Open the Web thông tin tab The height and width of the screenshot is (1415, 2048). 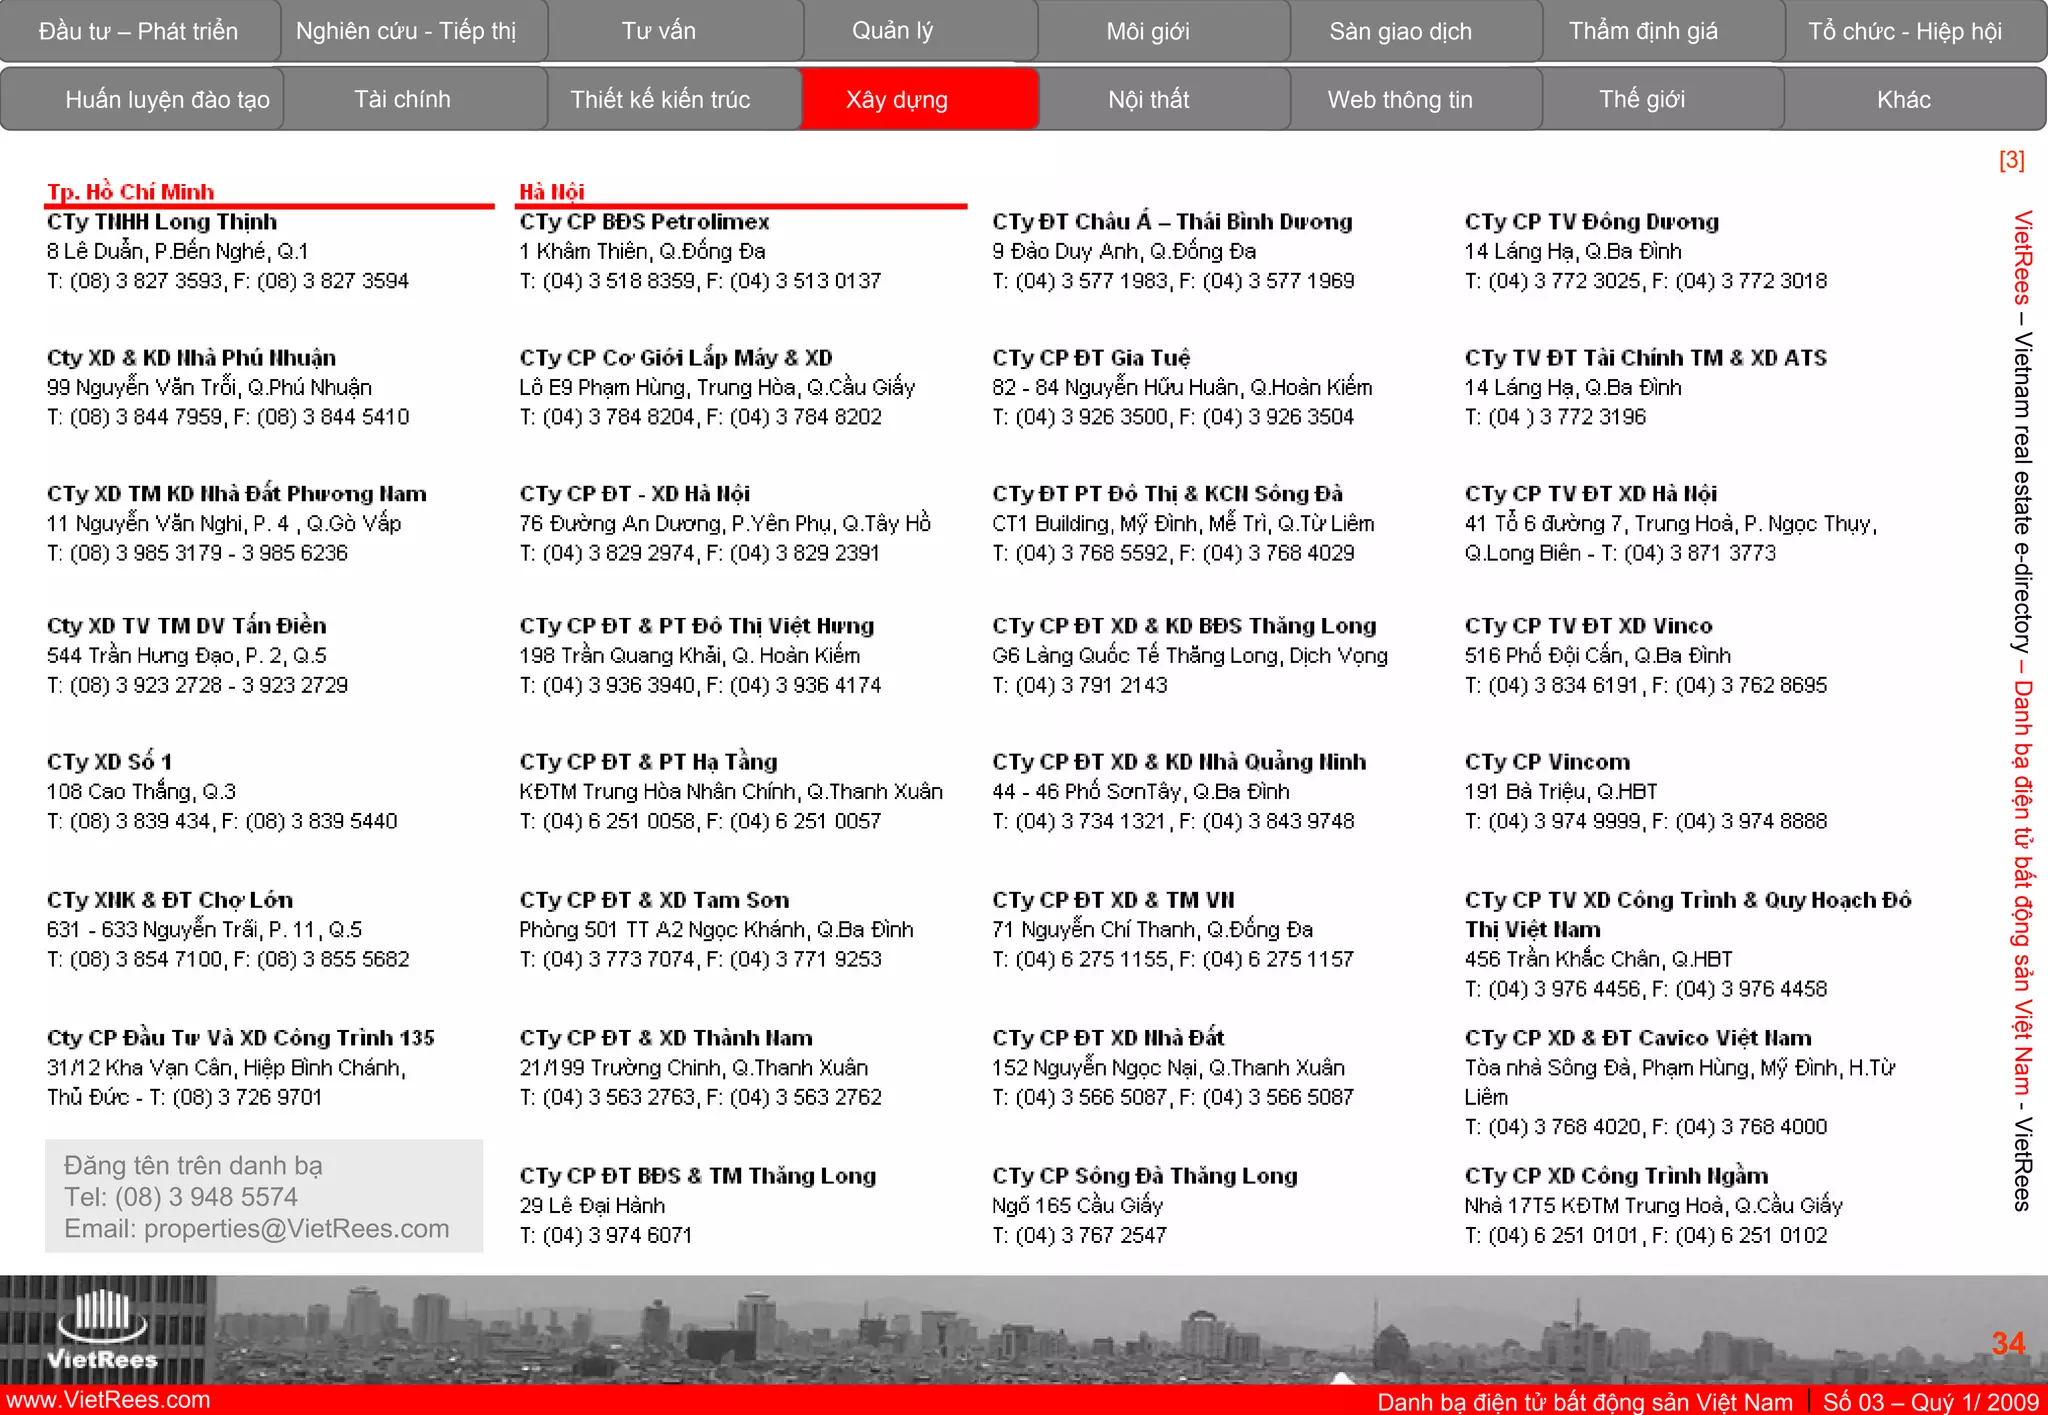(1400, 99)
